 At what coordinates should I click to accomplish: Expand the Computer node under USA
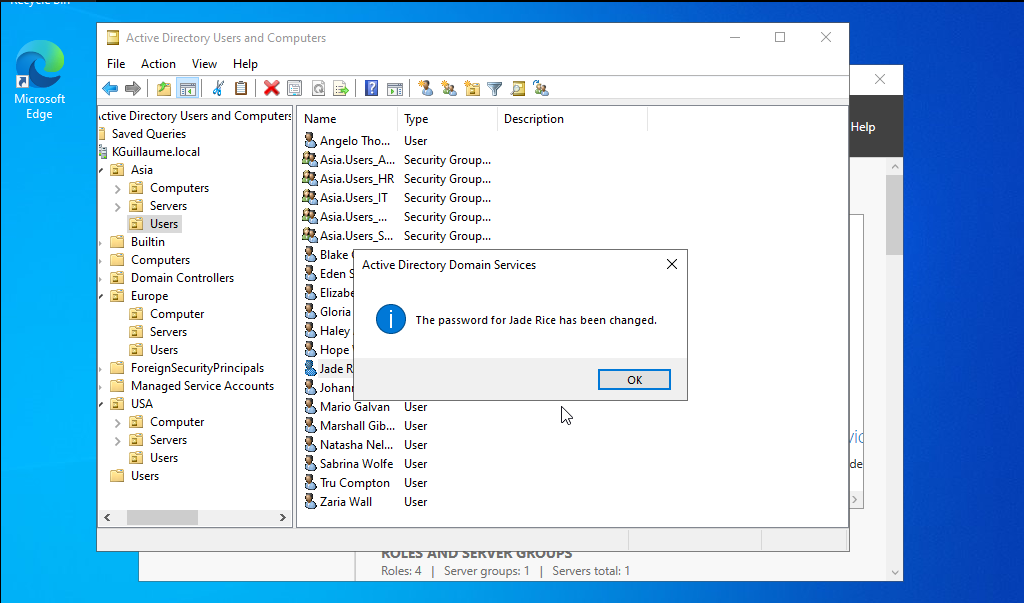tap(118, 422)
